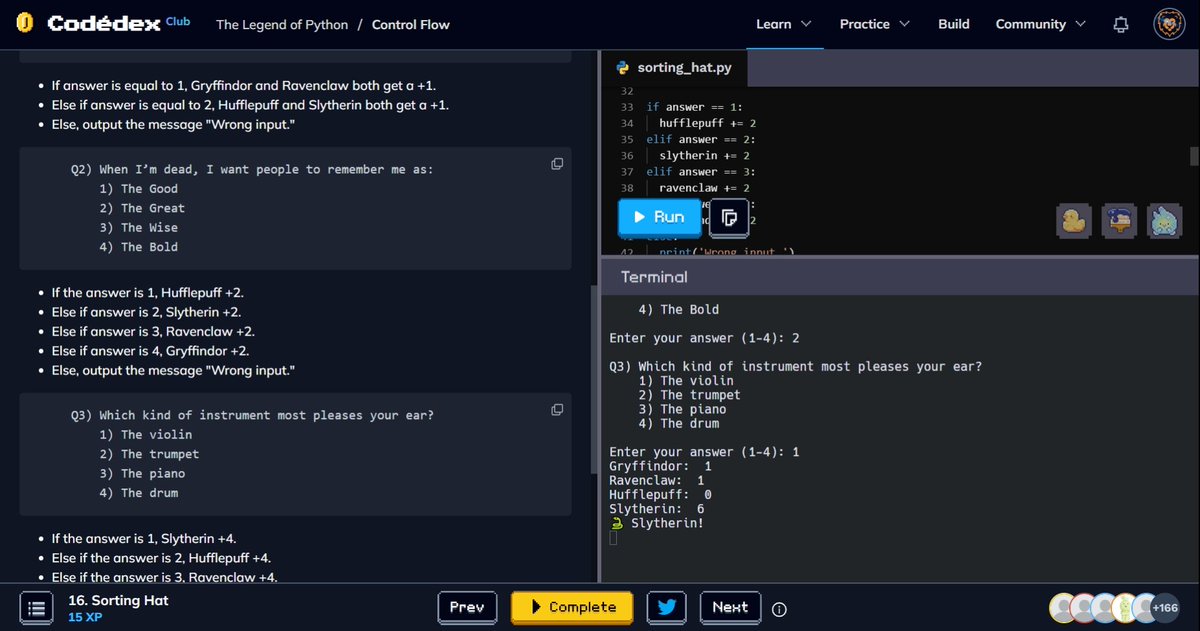Click the Codédex logo icon
Viewport: 1200px width, 631px height.
(27, 24)
